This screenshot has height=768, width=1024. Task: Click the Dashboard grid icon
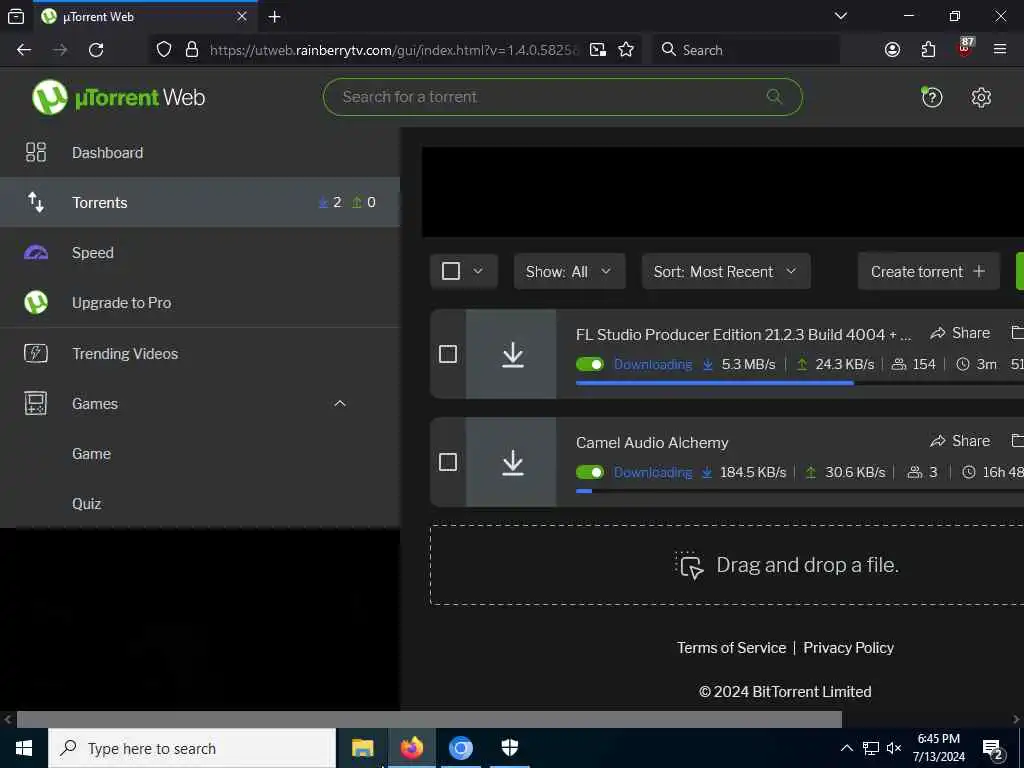(35, 152)
